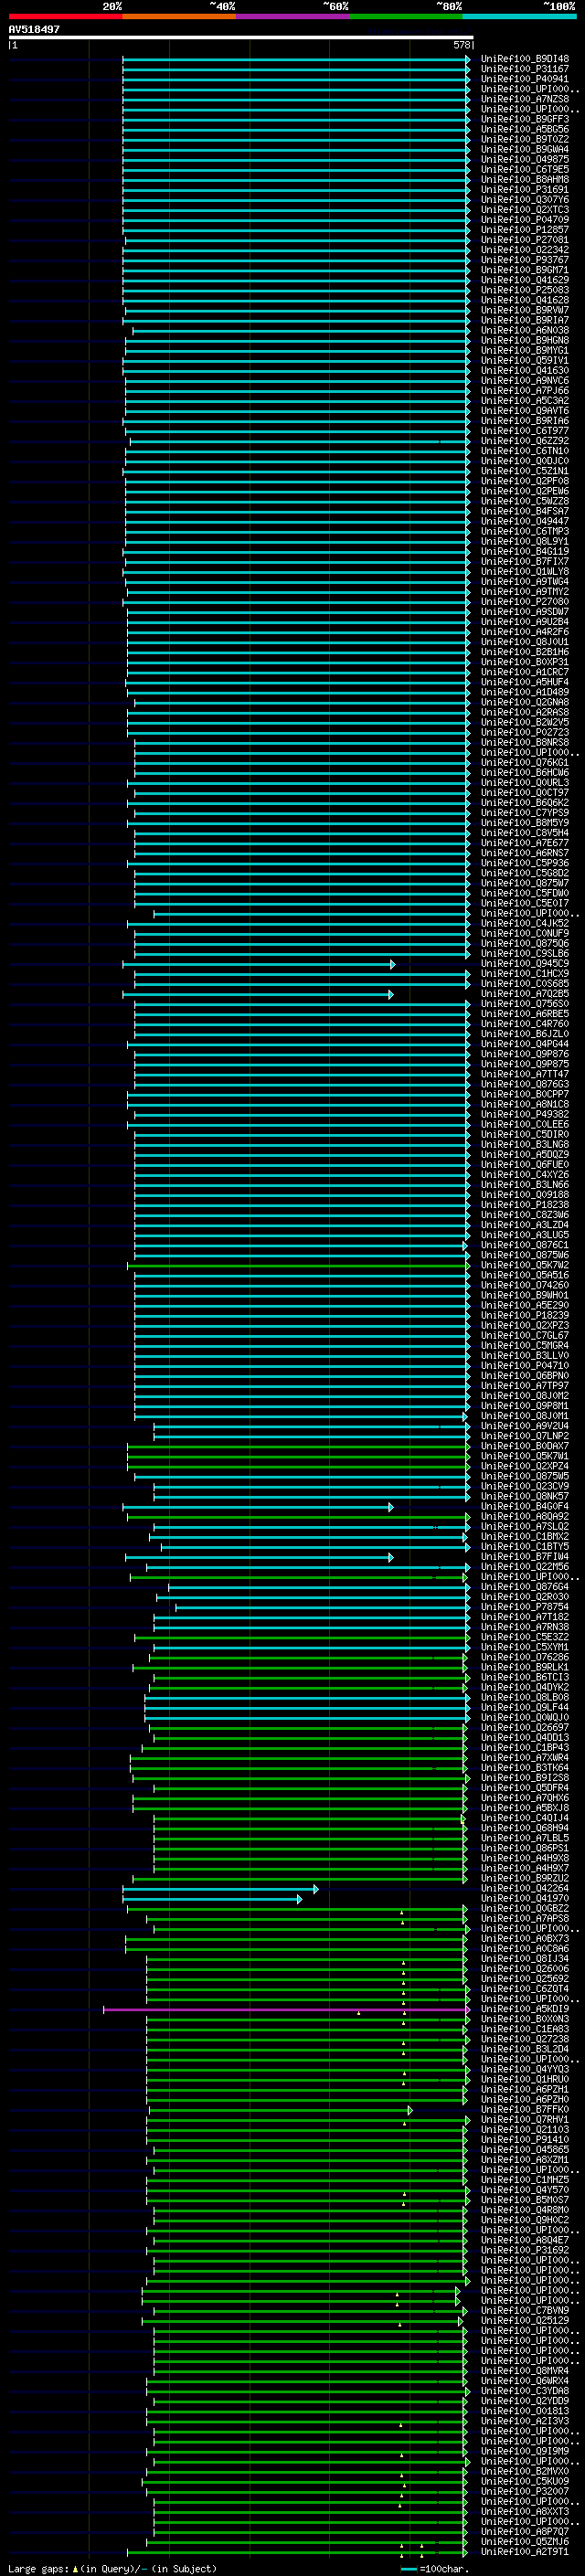
Task: Click the UniRef100_Q5K7W2 hit label
Action: tap(524, 1265)
